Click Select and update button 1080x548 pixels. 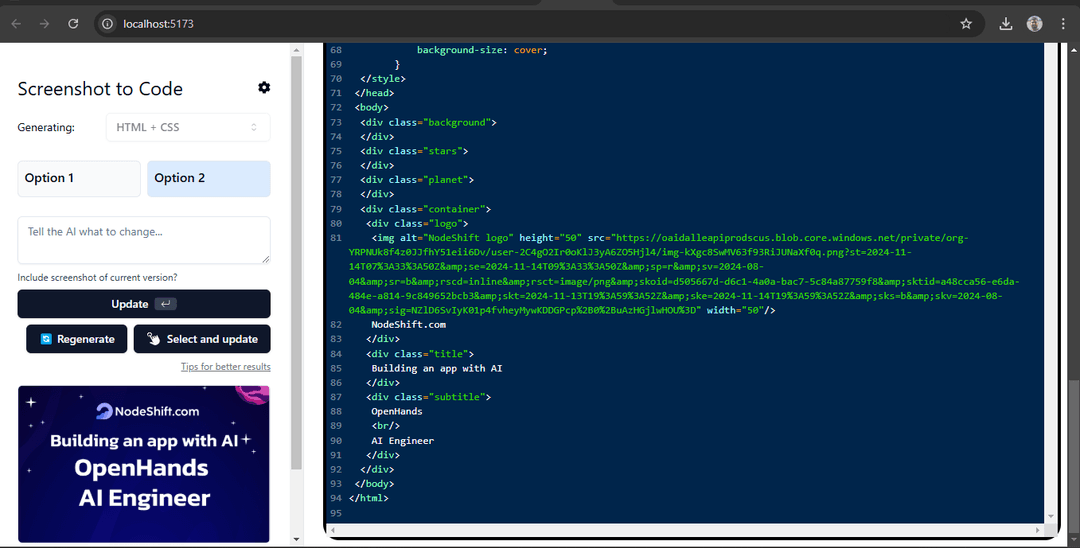point(202,339)
